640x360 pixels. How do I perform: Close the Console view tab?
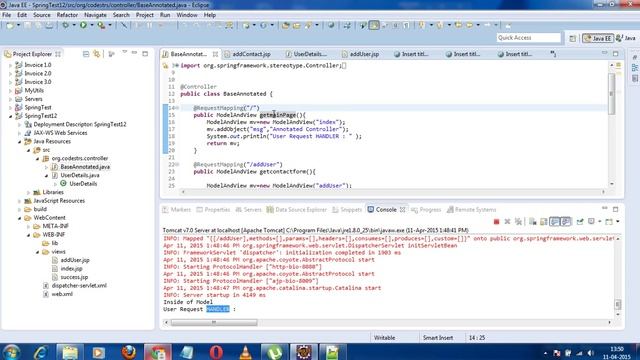(x=402, y=209)
